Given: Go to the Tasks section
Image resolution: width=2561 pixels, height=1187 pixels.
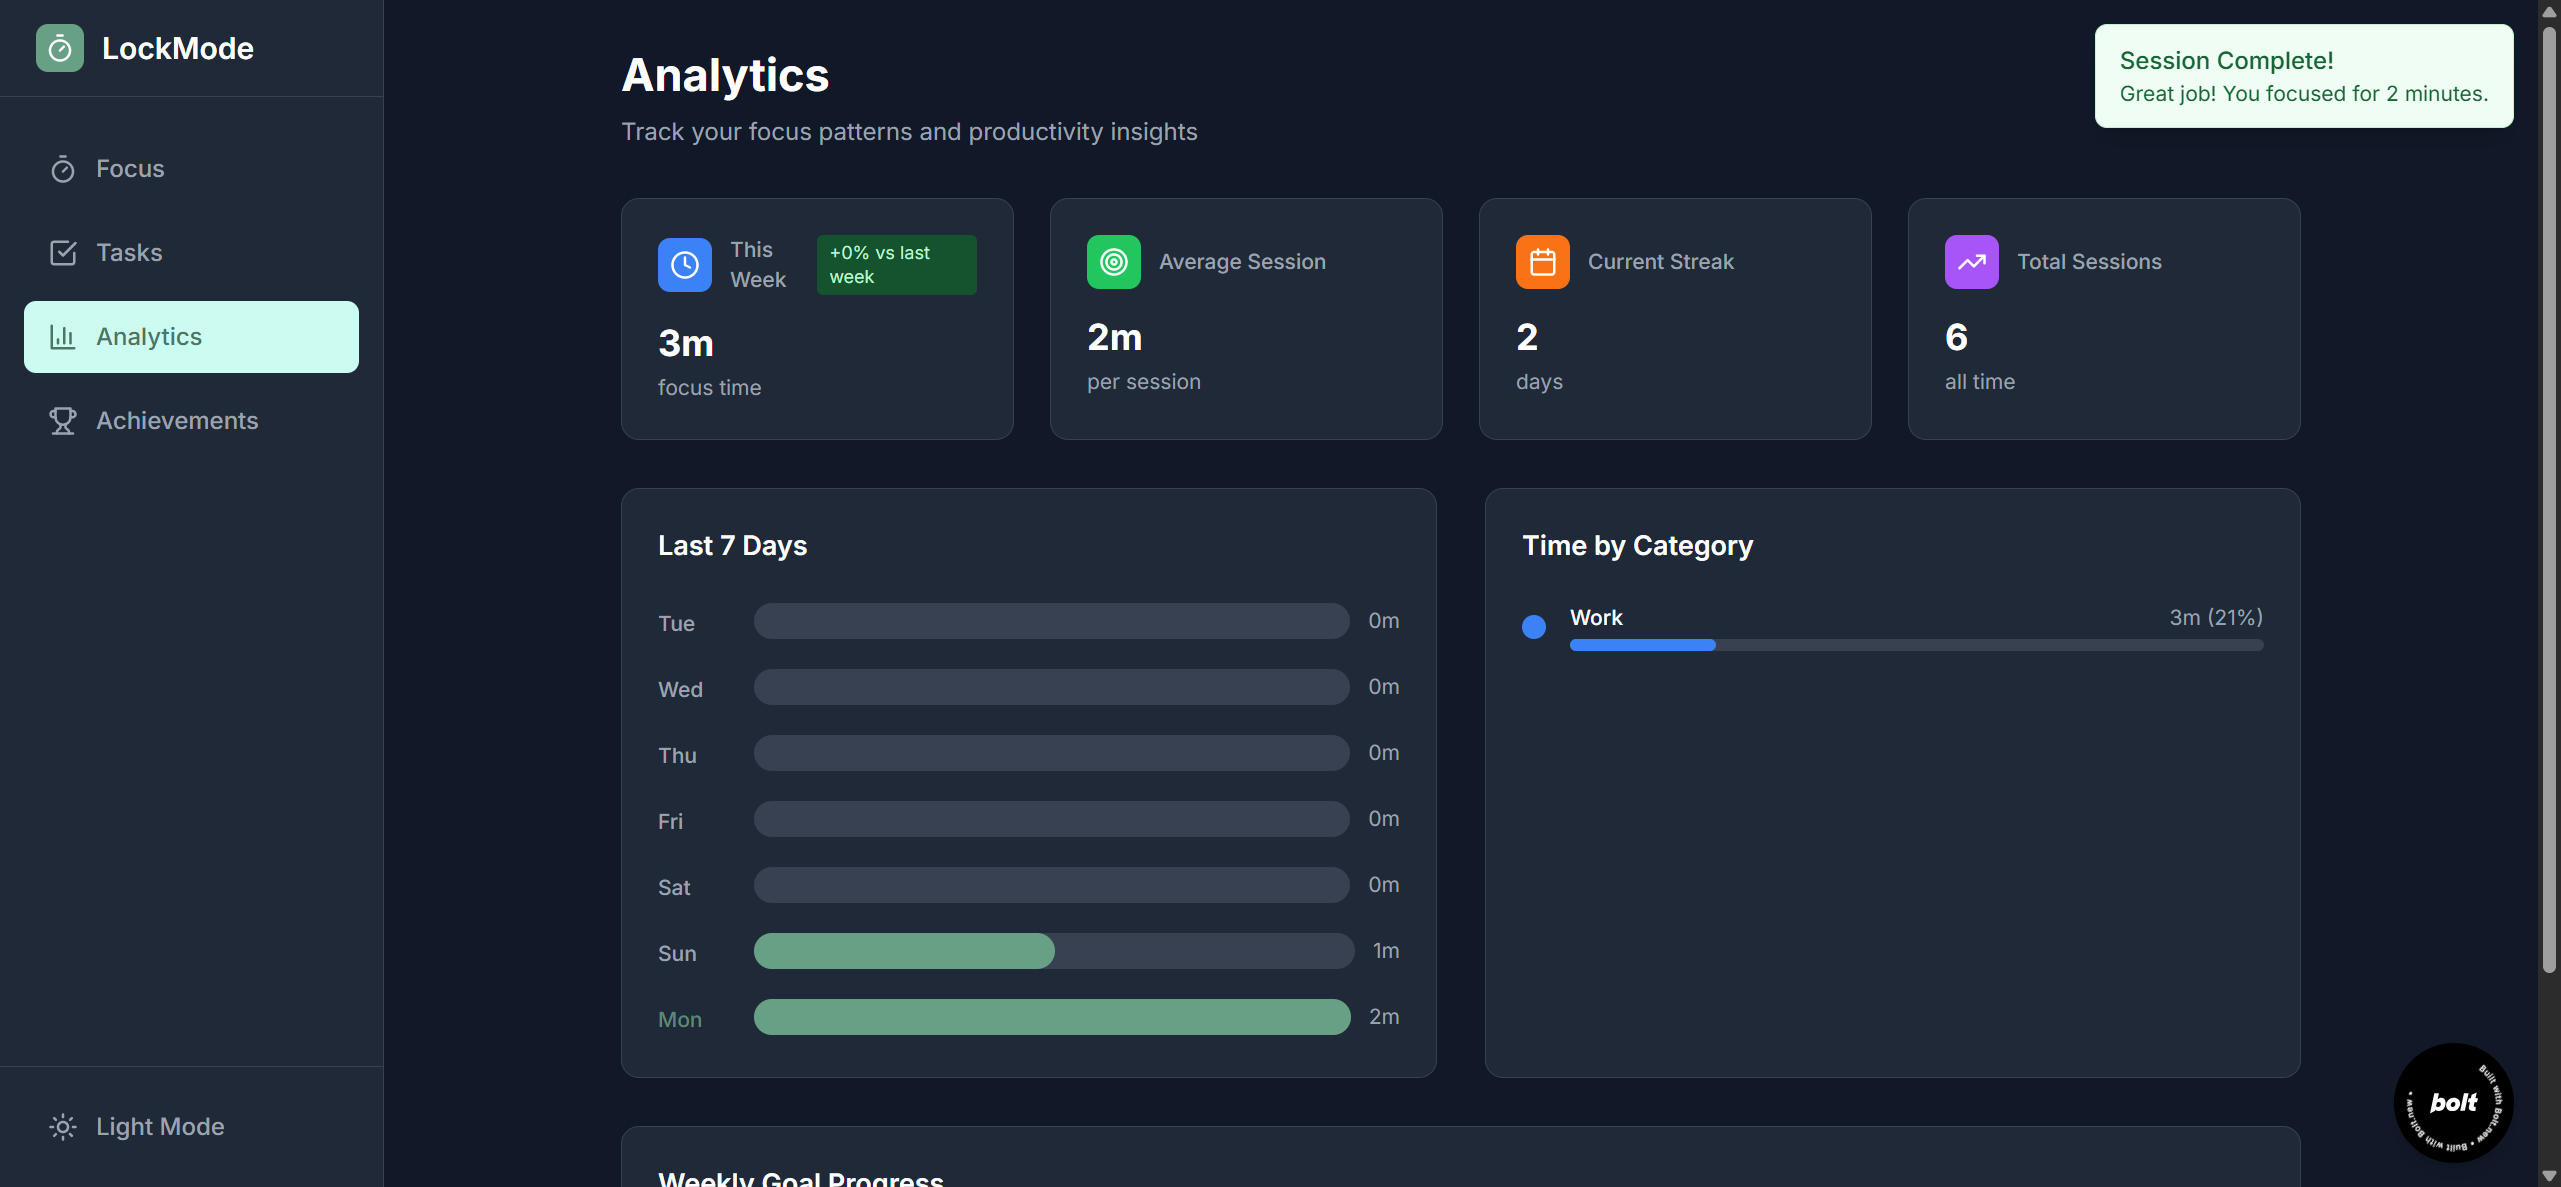Looking at the screenshot, I should (129, 253).
